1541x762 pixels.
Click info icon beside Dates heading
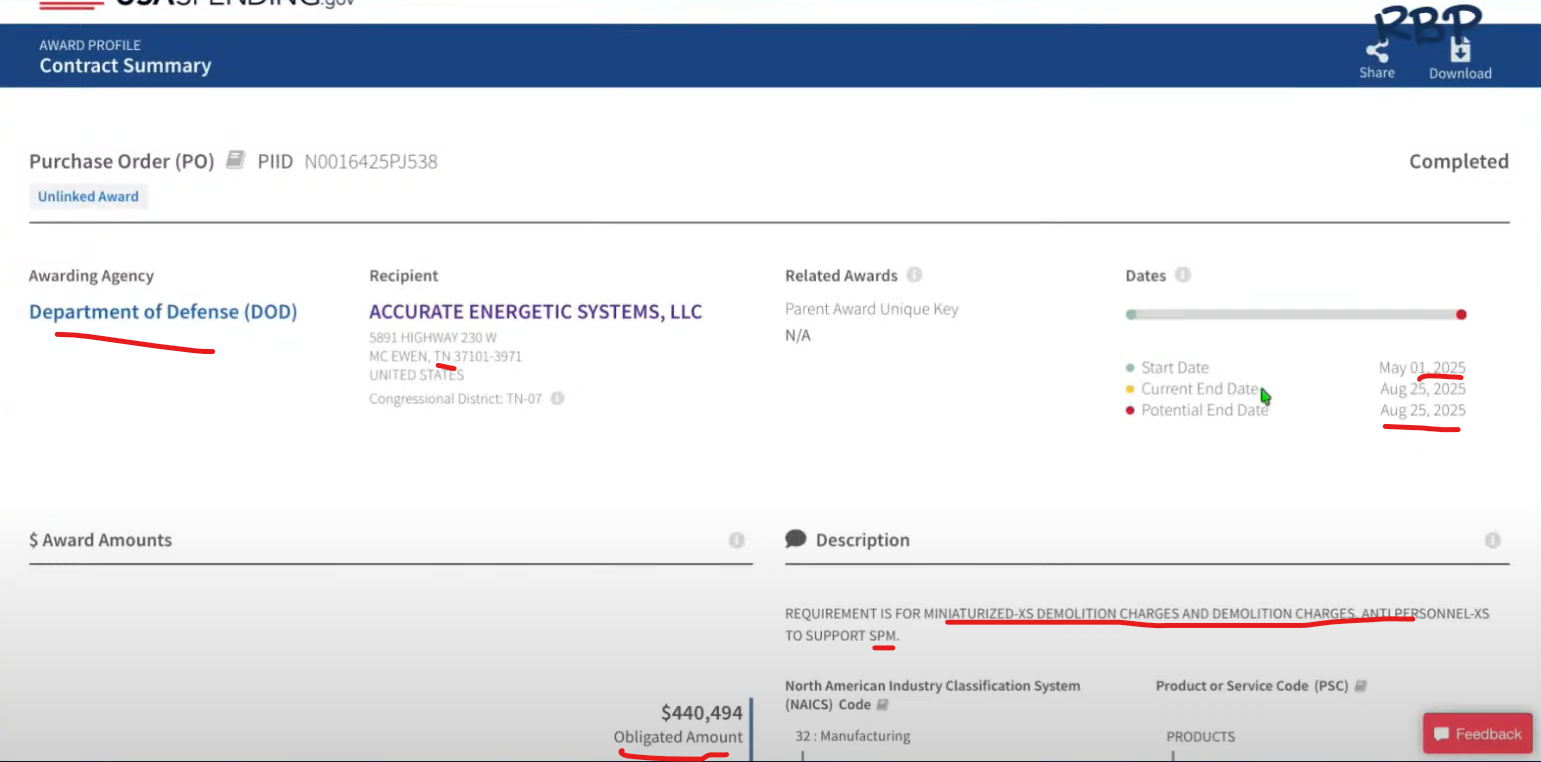[x=1183, y=275]
